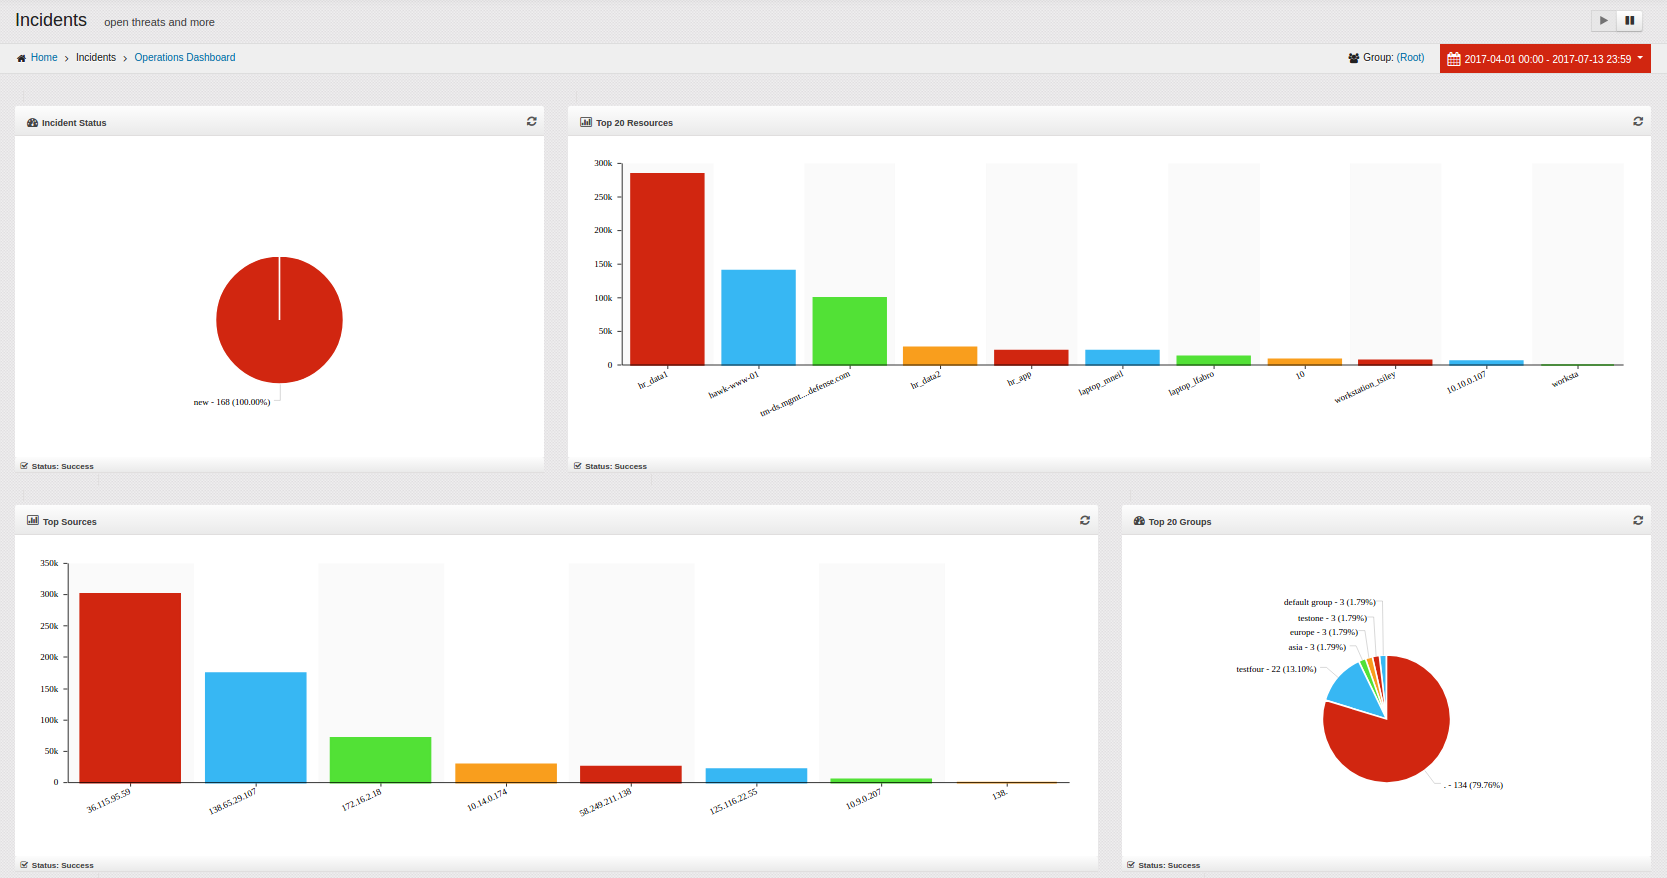This screenshot has height=878, width=1667.
Task: Click the red hr_data1 bar
Action: 667,268
